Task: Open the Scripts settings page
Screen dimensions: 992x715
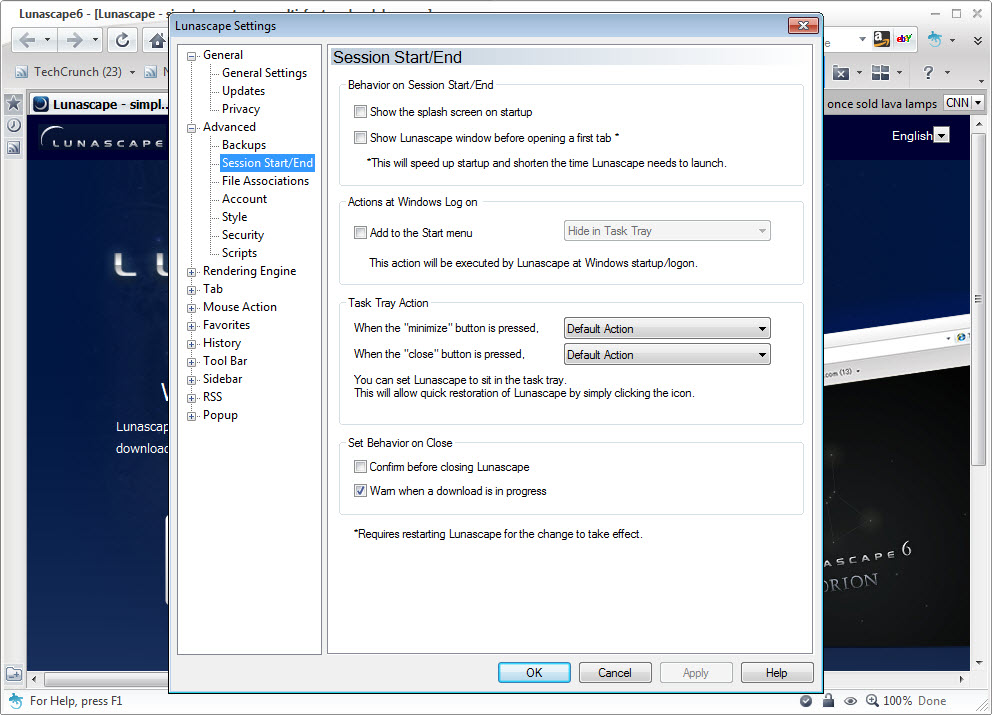Action: (240, 253)
